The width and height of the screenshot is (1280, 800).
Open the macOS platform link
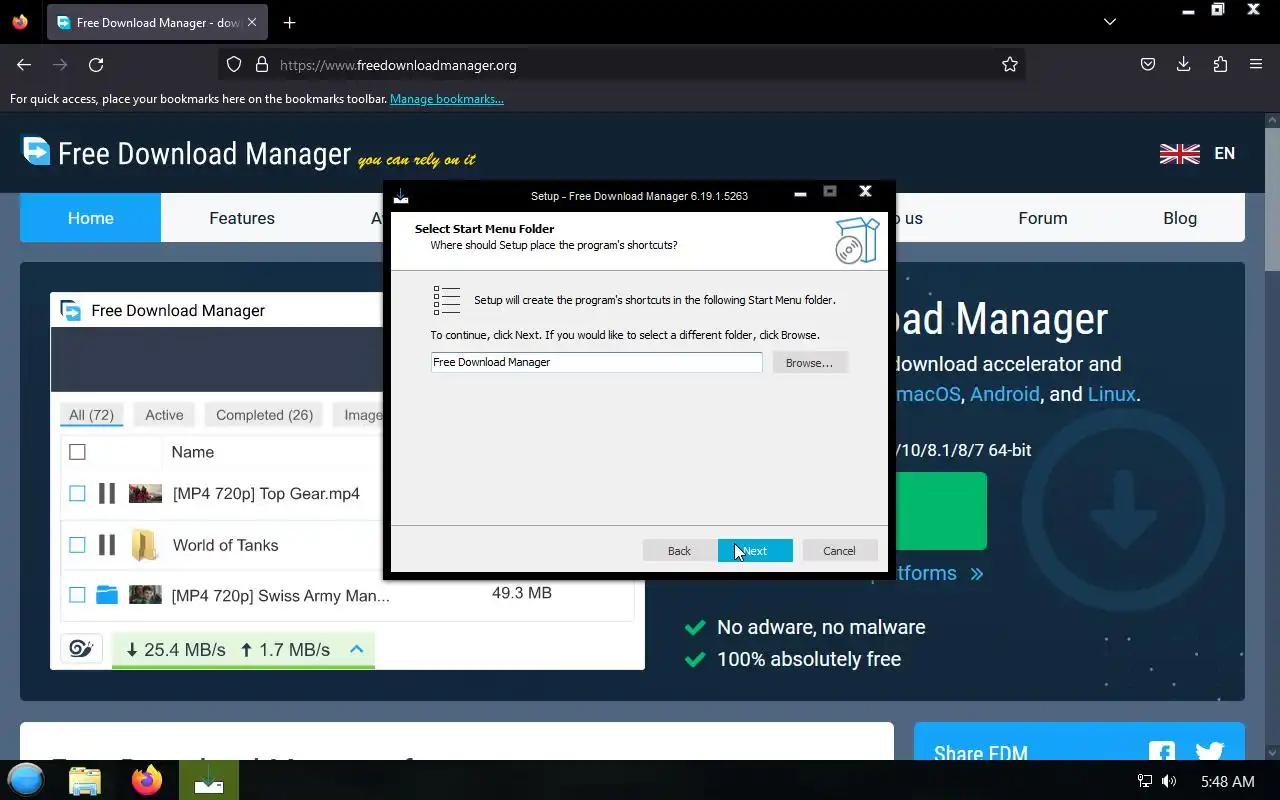[x=928, y=394]
